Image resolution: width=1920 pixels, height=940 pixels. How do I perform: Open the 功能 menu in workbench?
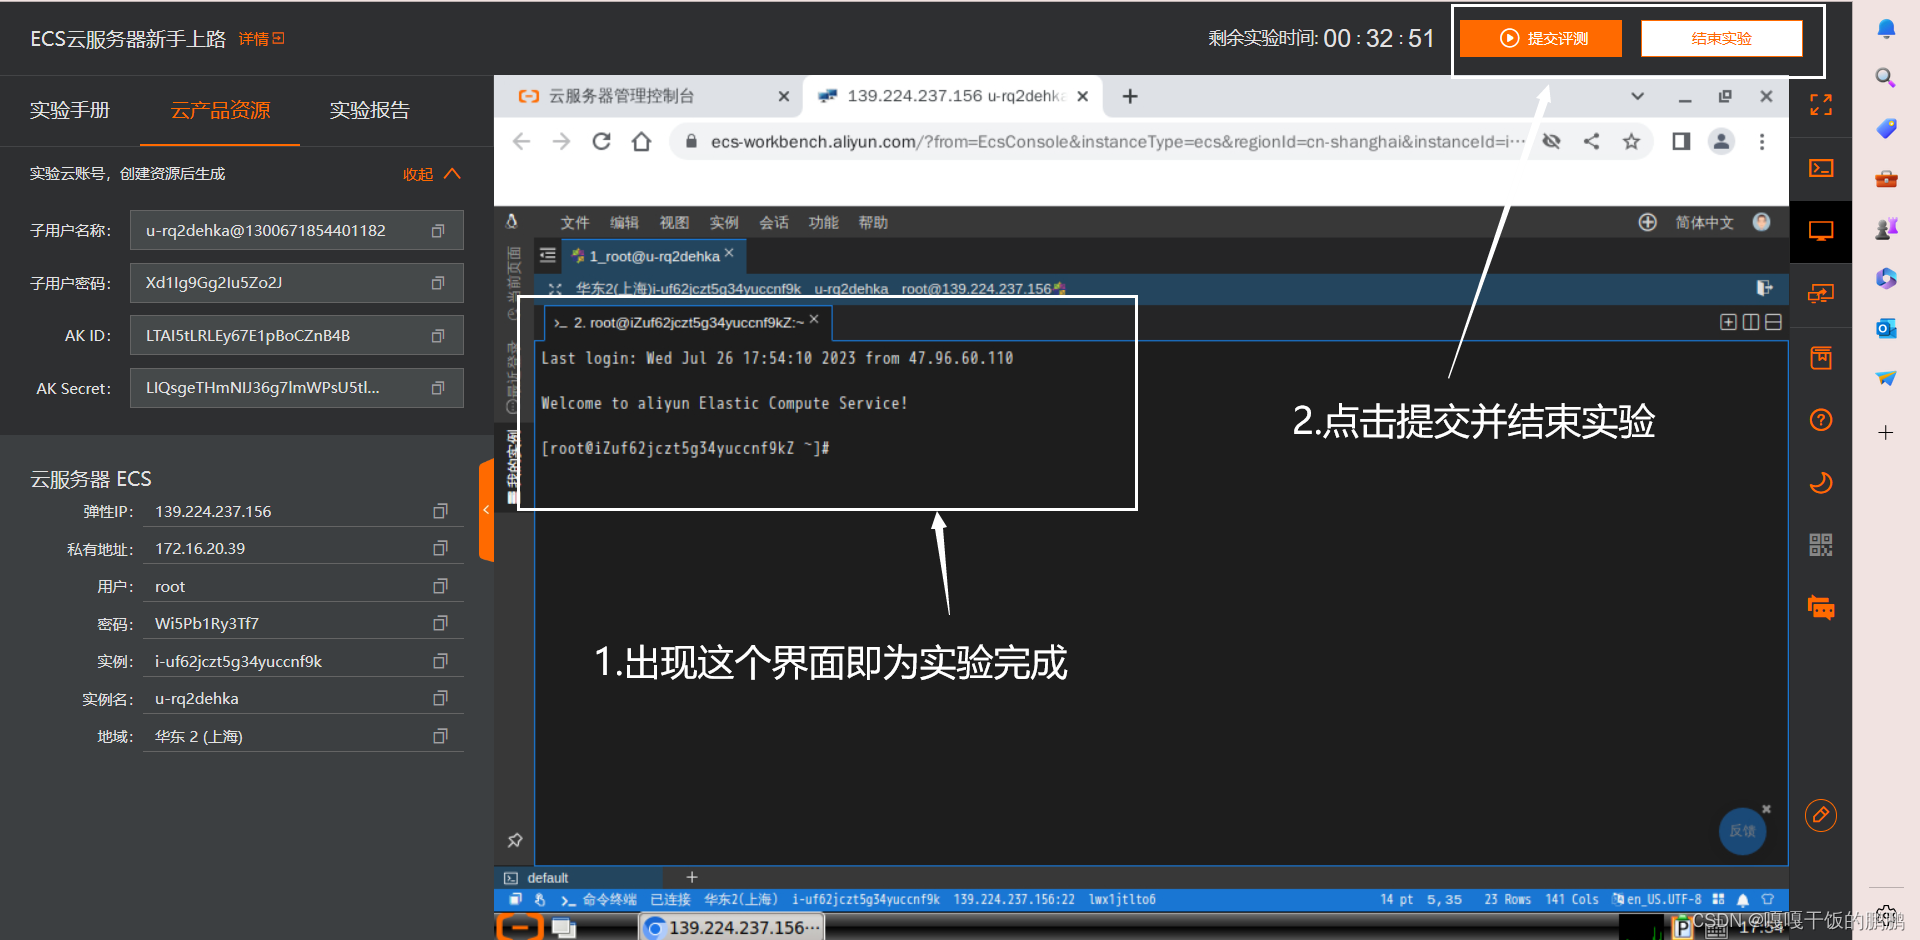pyautogui.click(x=823, y=222)
